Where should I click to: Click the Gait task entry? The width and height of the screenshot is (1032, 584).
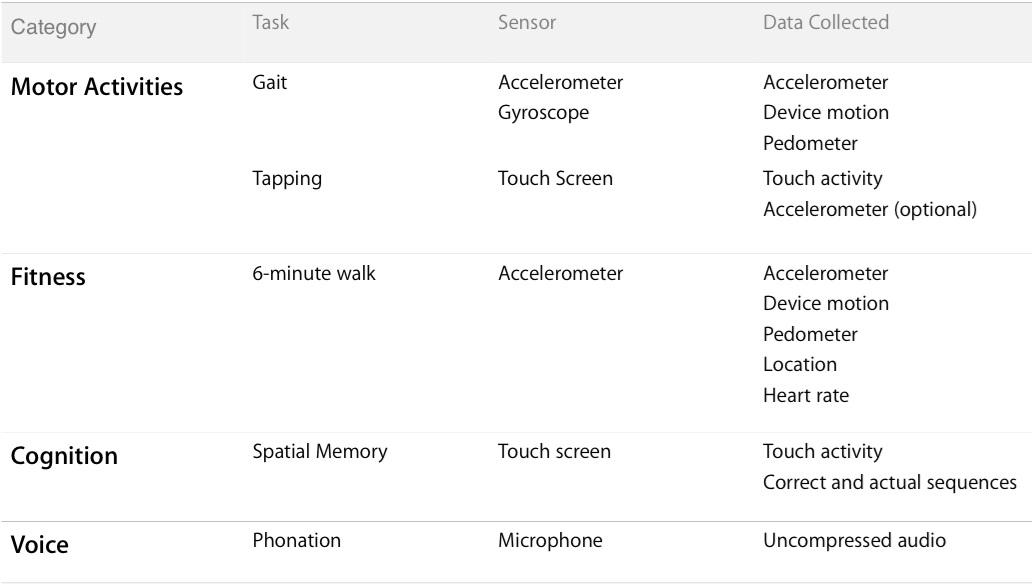coord(269,82)
